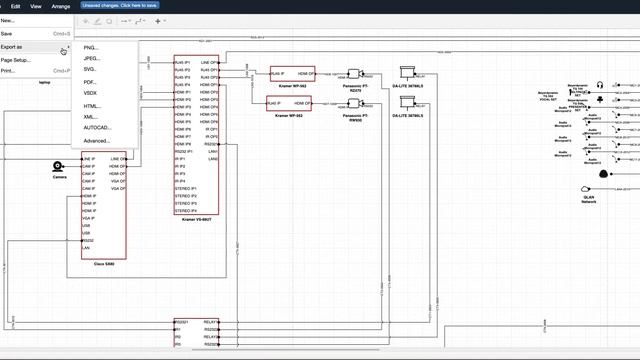Select the upper DA-LITE 36786LS screen icon
Viewport: 640px width, 360px height.
[x=407, y=73]
